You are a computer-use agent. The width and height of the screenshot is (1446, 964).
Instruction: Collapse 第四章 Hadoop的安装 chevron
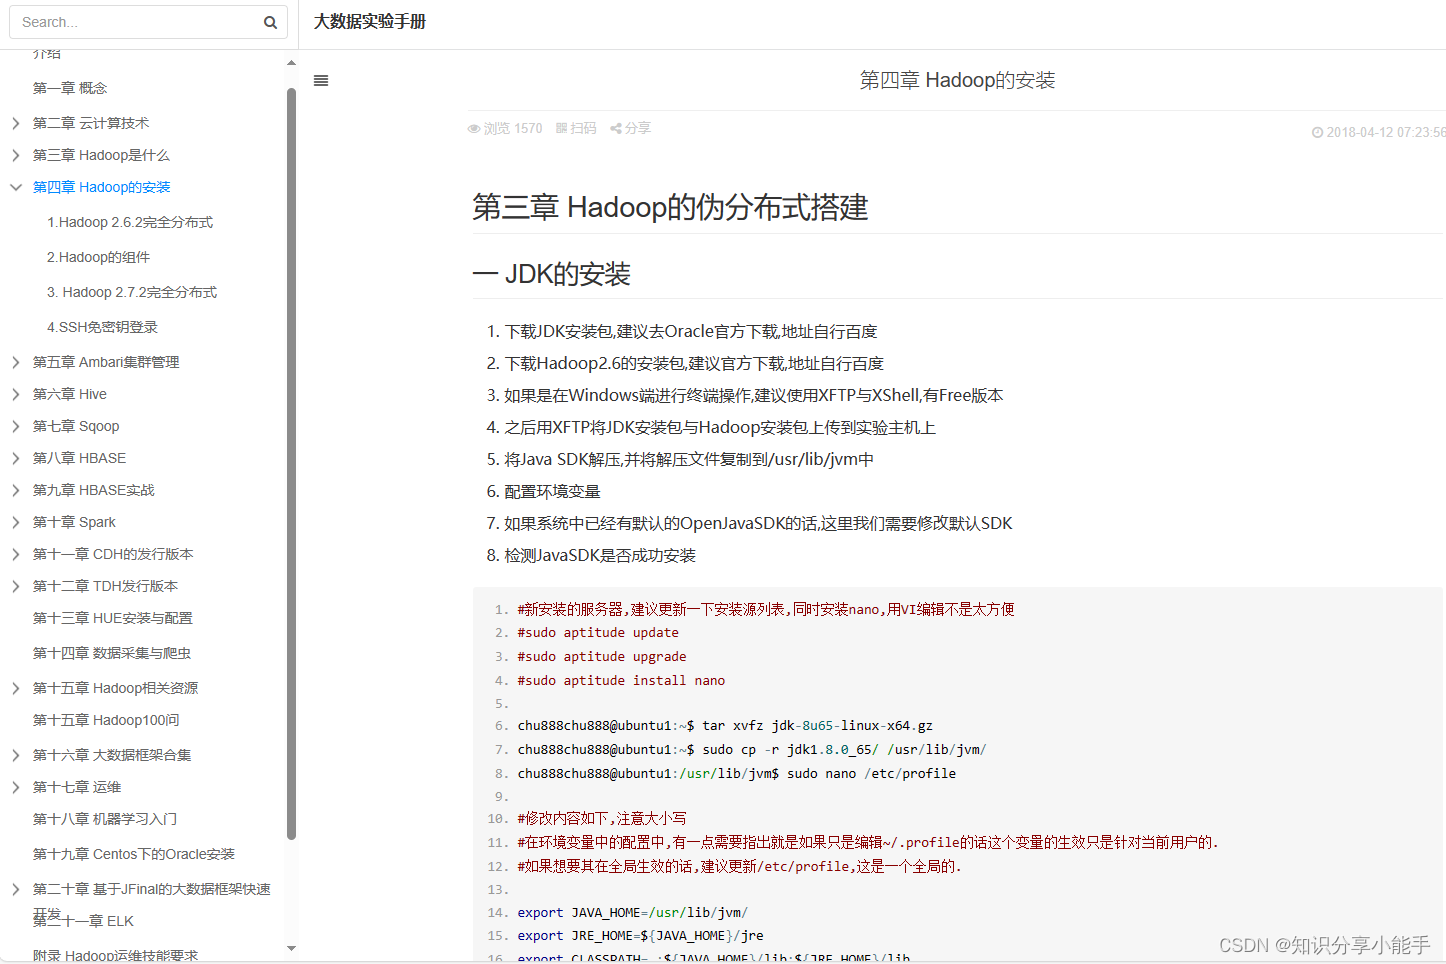click(16, 187)
